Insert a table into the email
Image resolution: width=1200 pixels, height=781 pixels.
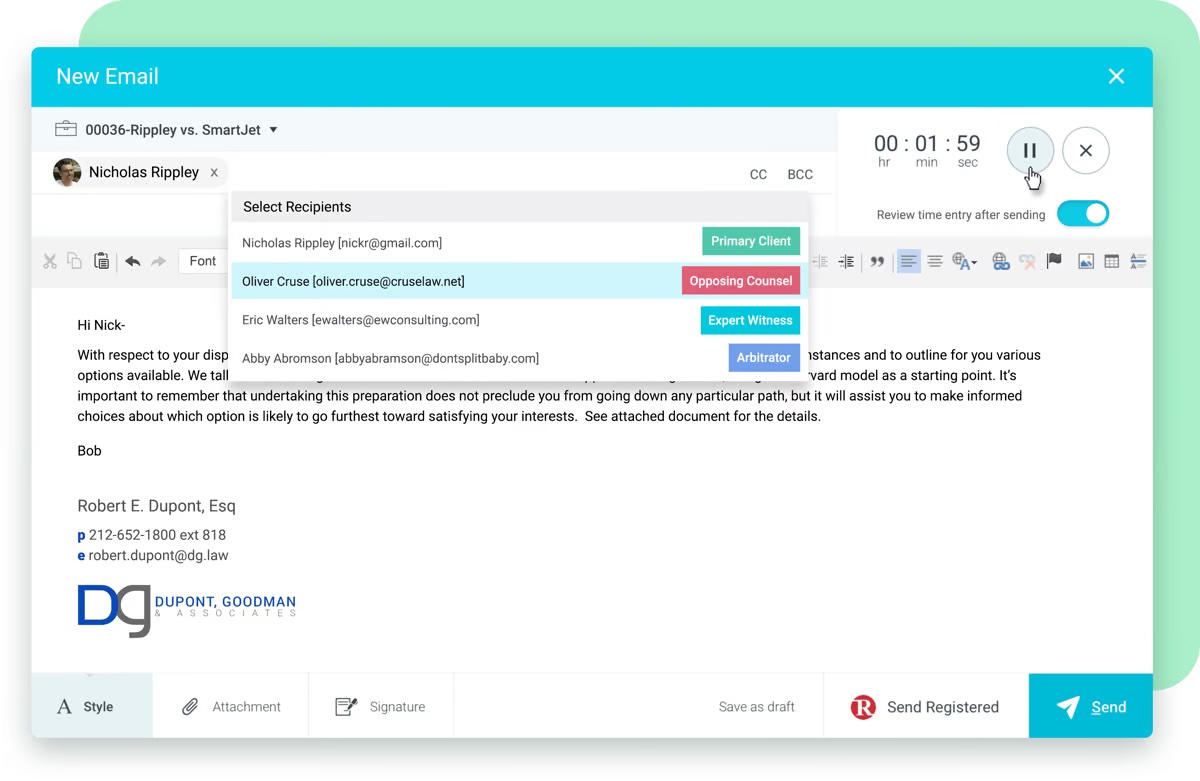(1112, 261)
